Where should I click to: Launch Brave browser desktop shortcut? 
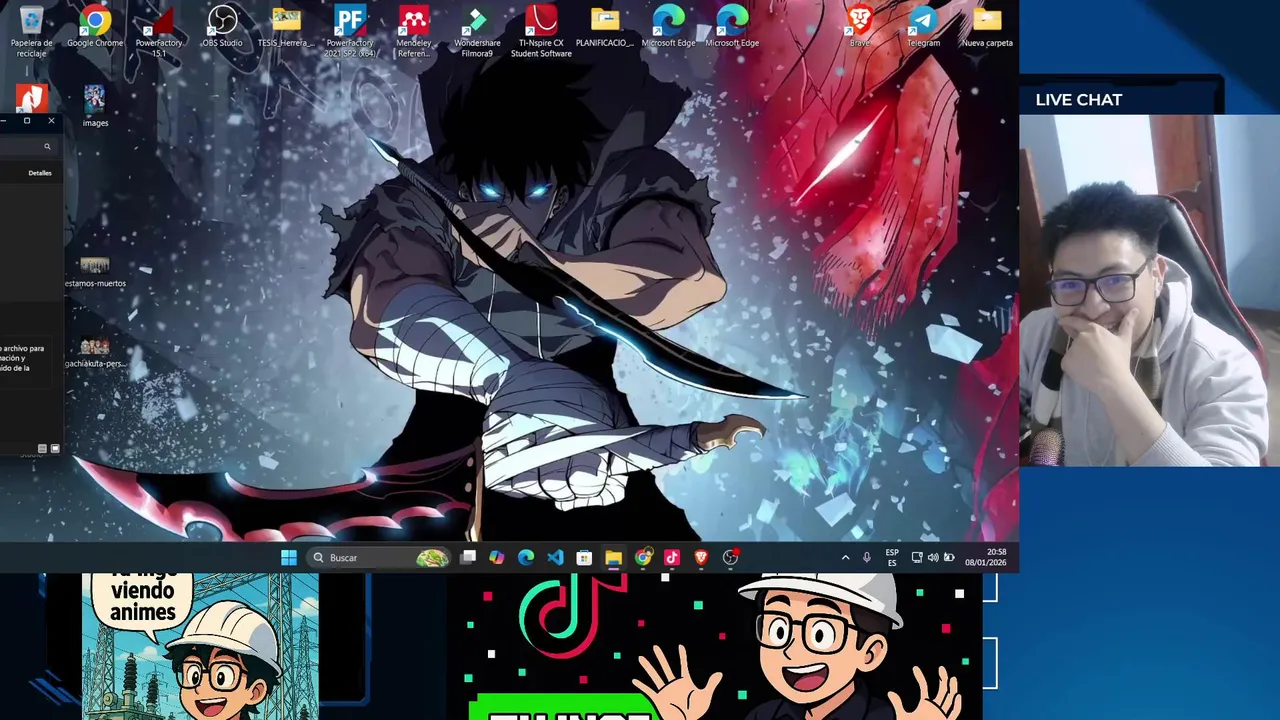coord(859,27)
